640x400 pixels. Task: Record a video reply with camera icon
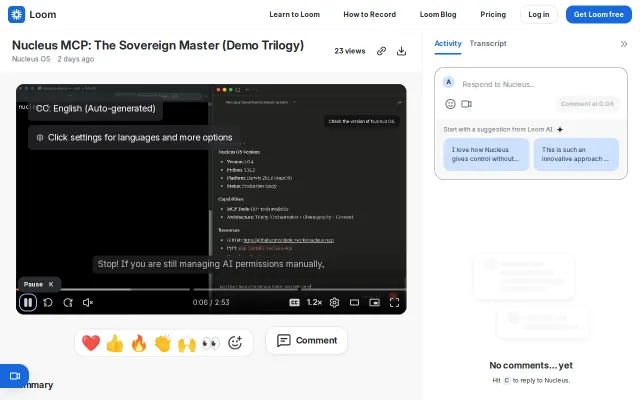click(467, 104)
